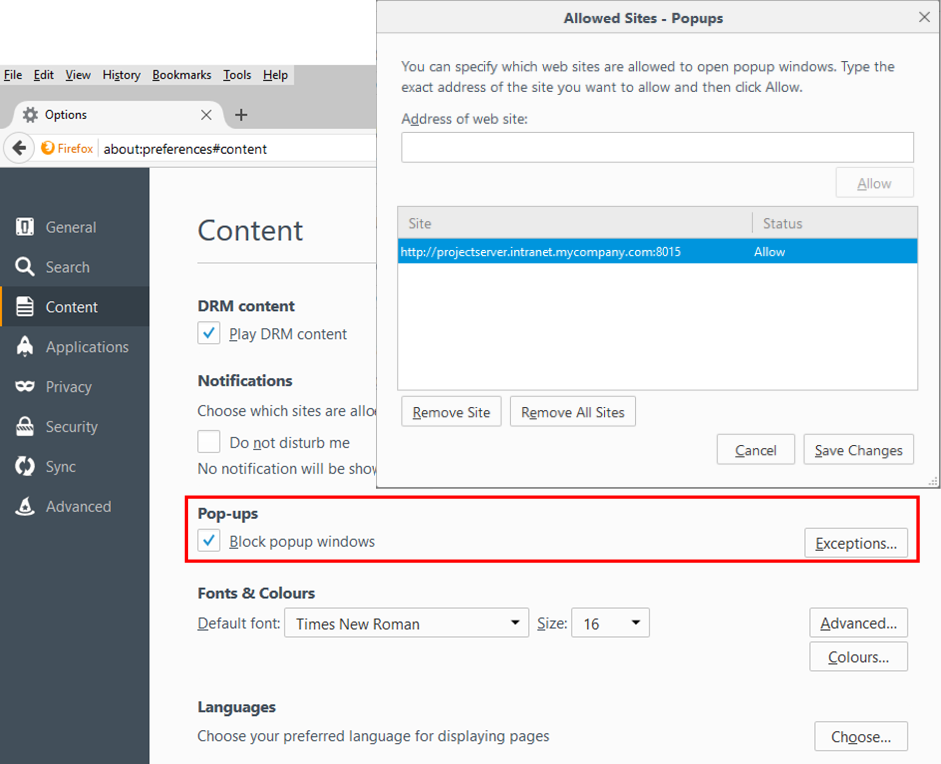Click the Search magnifier icon in sidebar
The width and height of the screenshot is (941, 764).
[x=25, y=267]
